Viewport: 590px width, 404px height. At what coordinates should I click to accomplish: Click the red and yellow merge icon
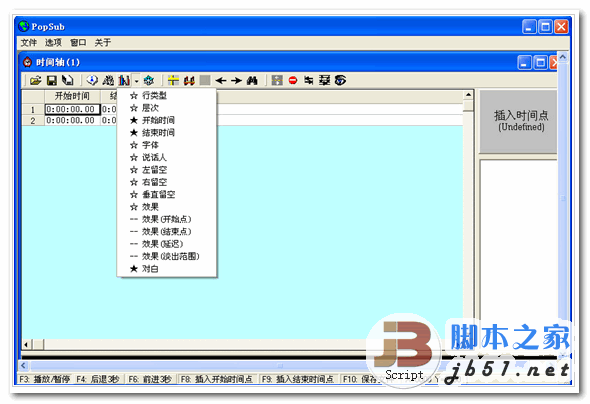coord(189,80)
